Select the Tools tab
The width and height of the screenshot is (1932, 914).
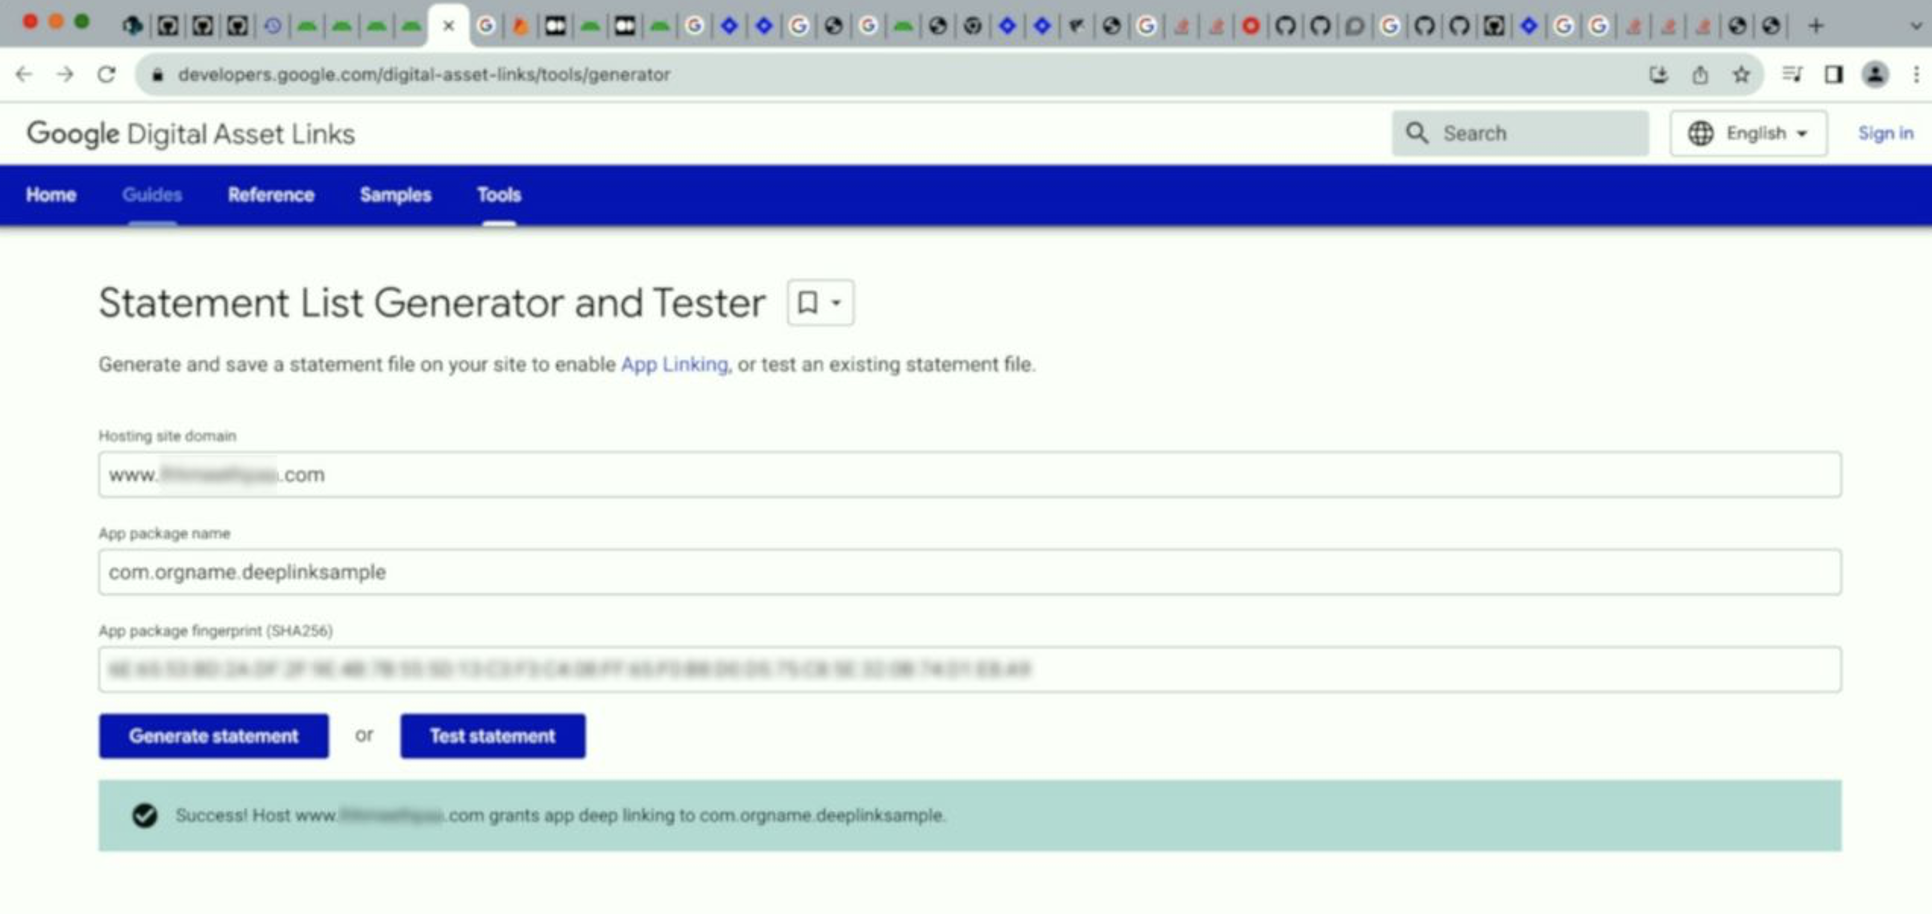499,195
